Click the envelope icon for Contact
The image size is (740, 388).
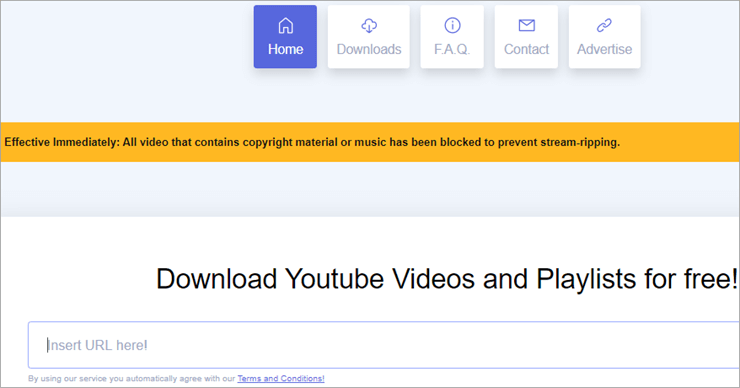point(527,25)
